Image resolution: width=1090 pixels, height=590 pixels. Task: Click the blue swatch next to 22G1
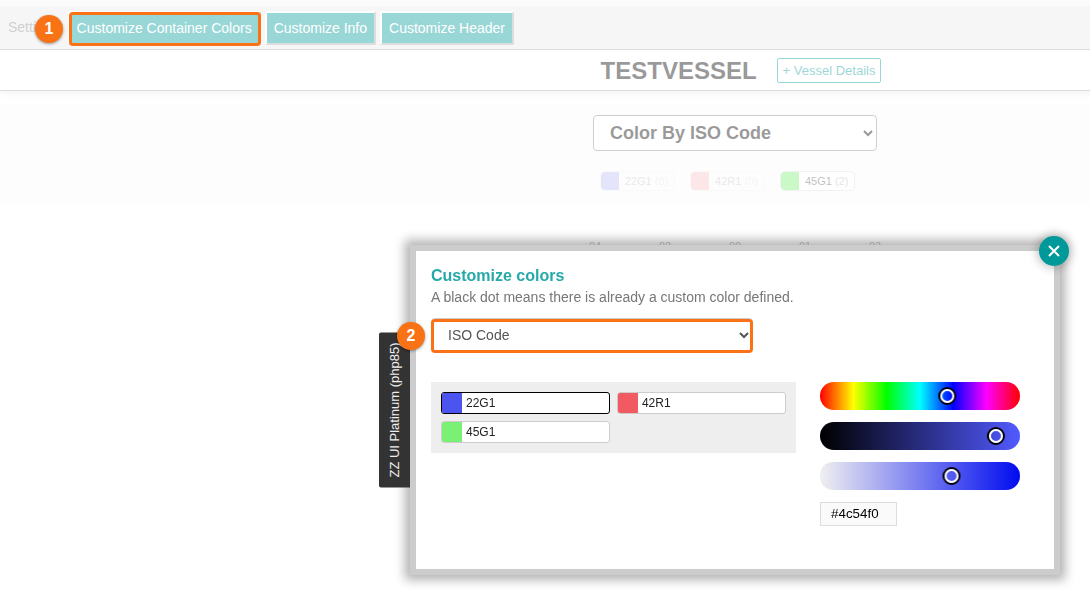click(452, 403)
